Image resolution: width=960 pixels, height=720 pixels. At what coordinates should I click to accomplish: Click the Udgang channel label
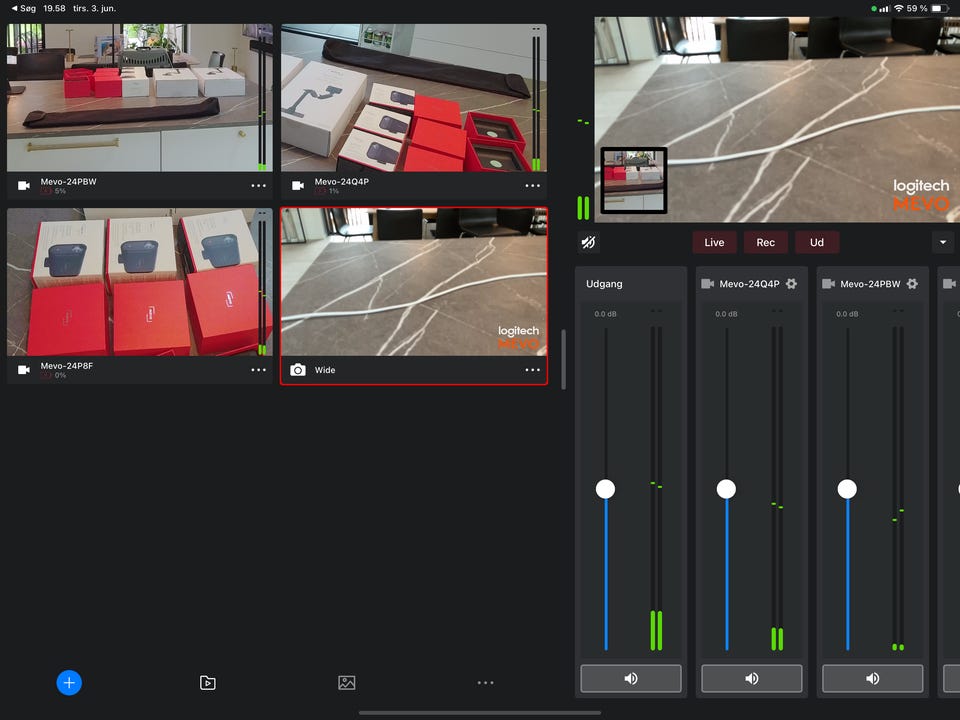(x=604, y=283)
